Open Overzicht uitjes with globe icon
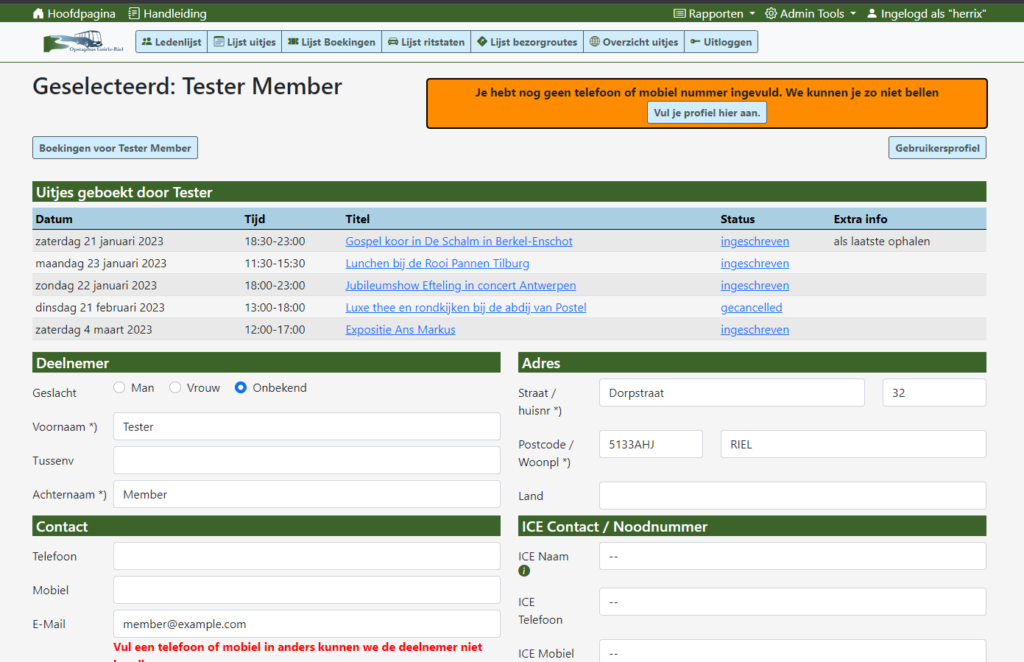The width and height of the screenshot is (1024, 662). pyautogui.click(x=634, y=42)
